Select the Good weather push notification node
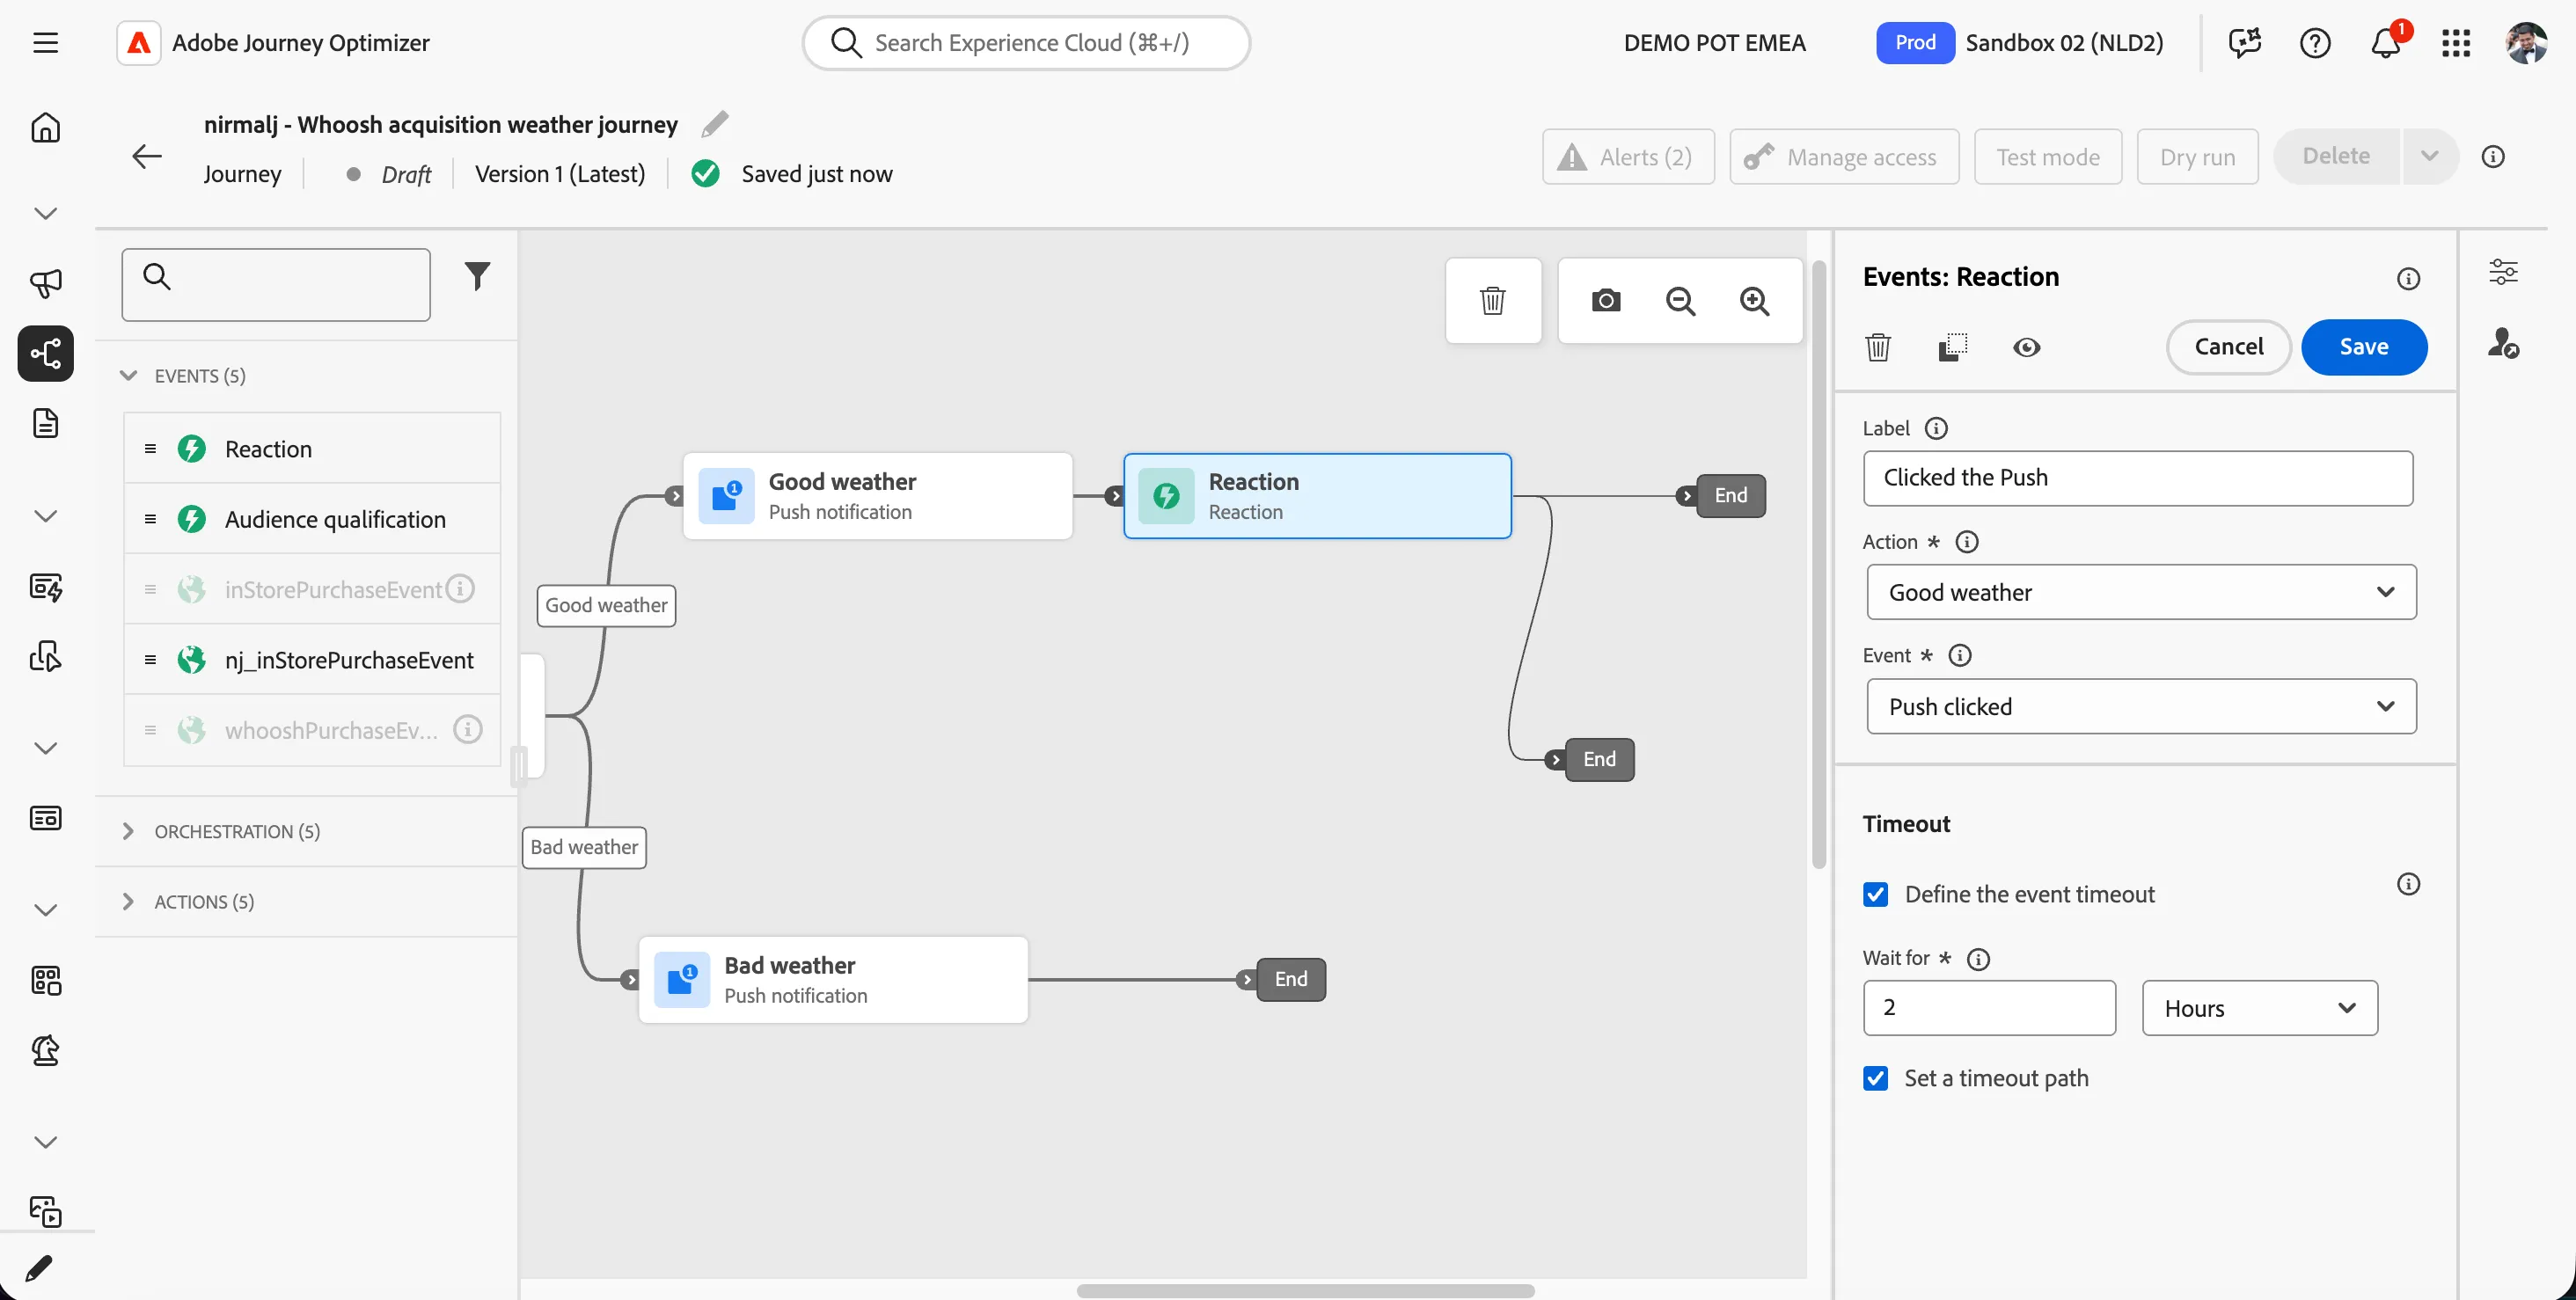This screenshot has height=1300, width=2576. coord(877,496)
